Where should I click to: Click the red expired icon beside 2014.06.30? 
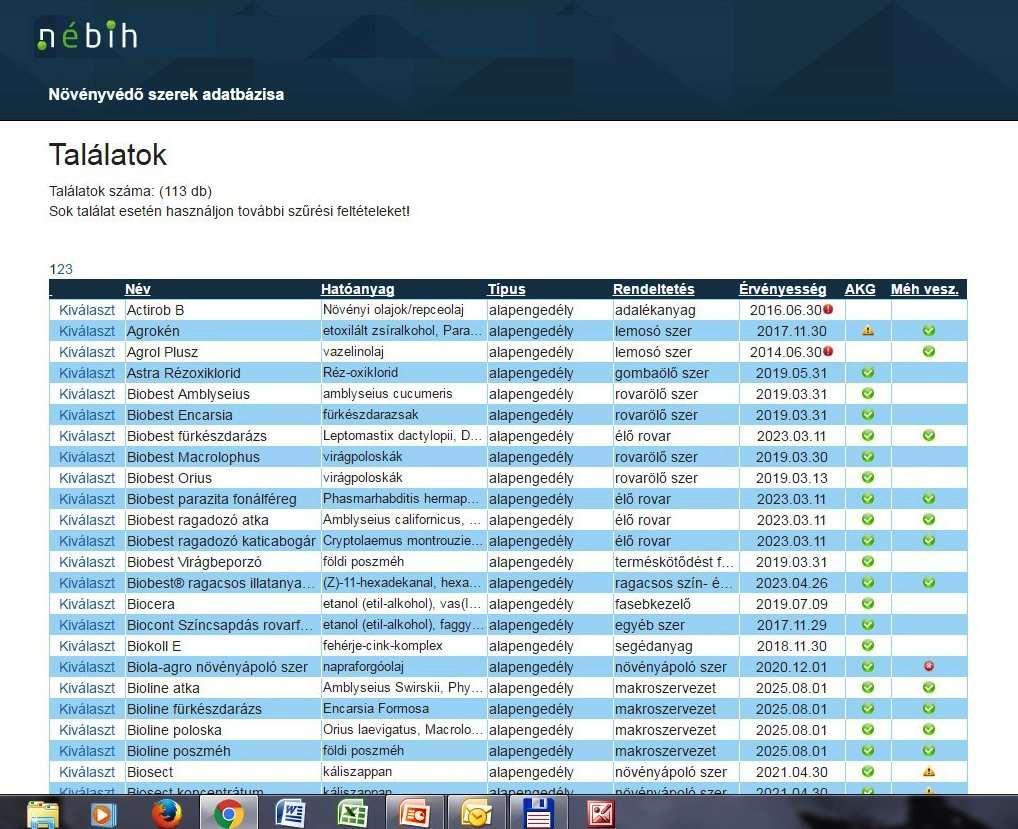point(828,352)
